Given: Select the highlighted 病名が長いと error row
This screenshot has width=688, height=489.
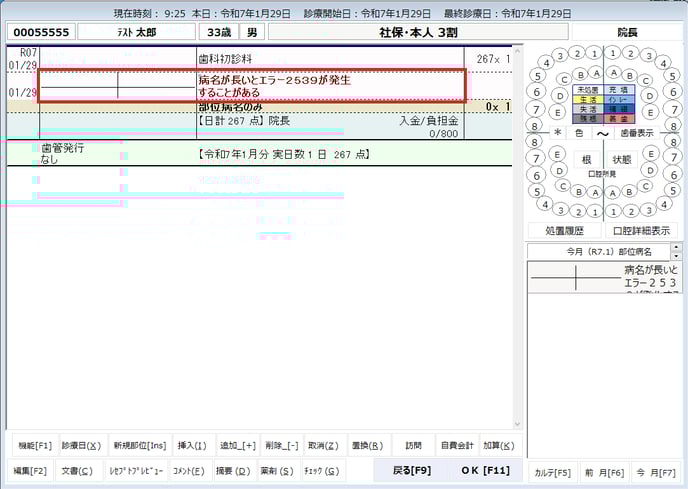Looking at the screenshot, I should coord(252,86).
